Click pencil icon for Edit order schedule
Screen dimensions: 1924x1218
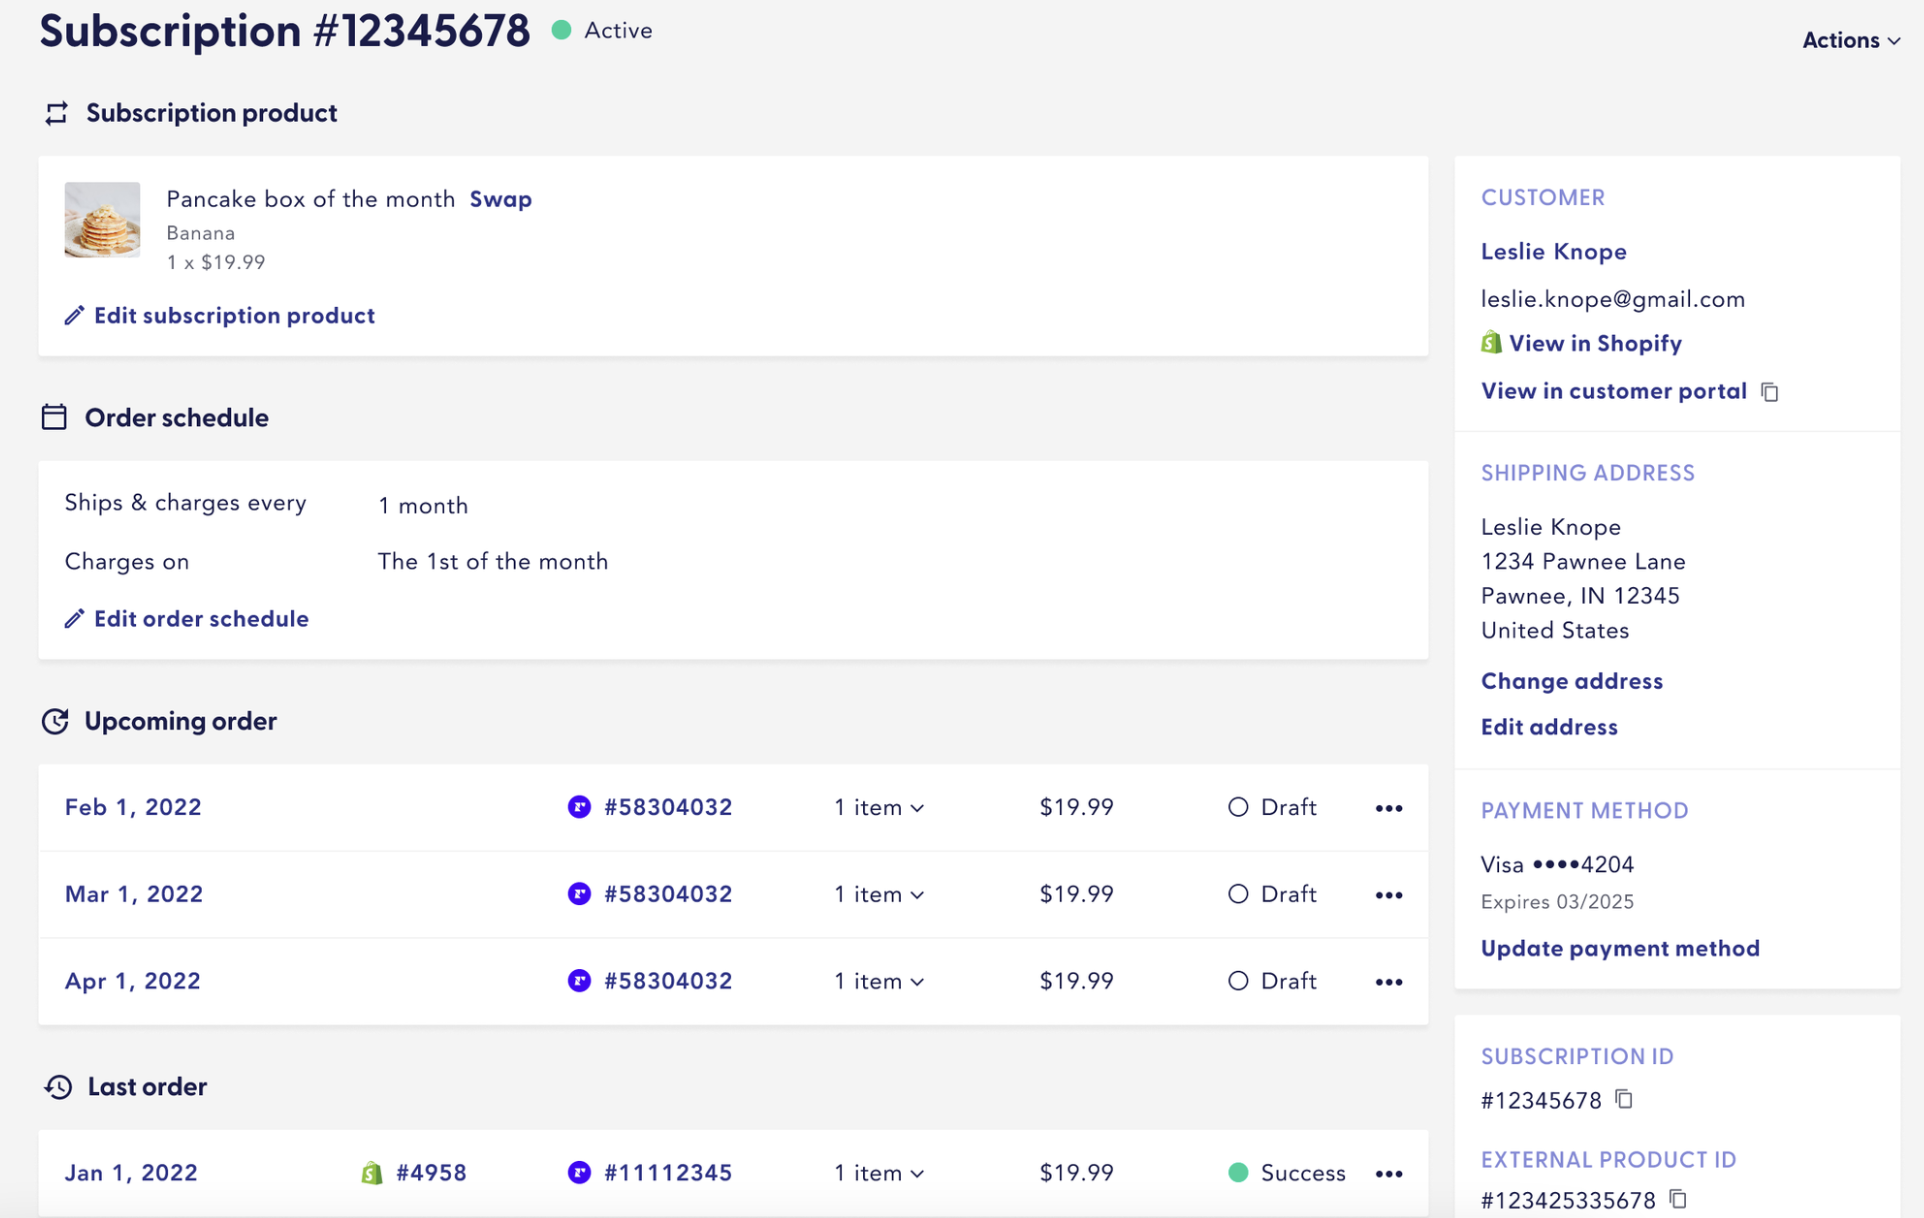pos(74,619)
